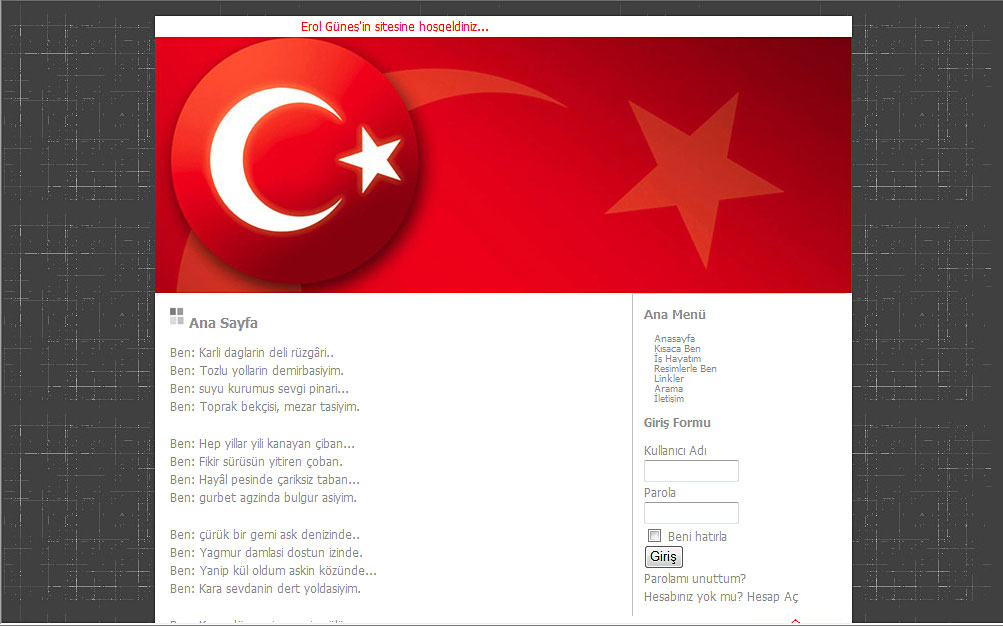Click the line 'Ben: Karli daglarin deli rüzgâri..'
This screenshot has height=627, width=1003.
point(252,353)
